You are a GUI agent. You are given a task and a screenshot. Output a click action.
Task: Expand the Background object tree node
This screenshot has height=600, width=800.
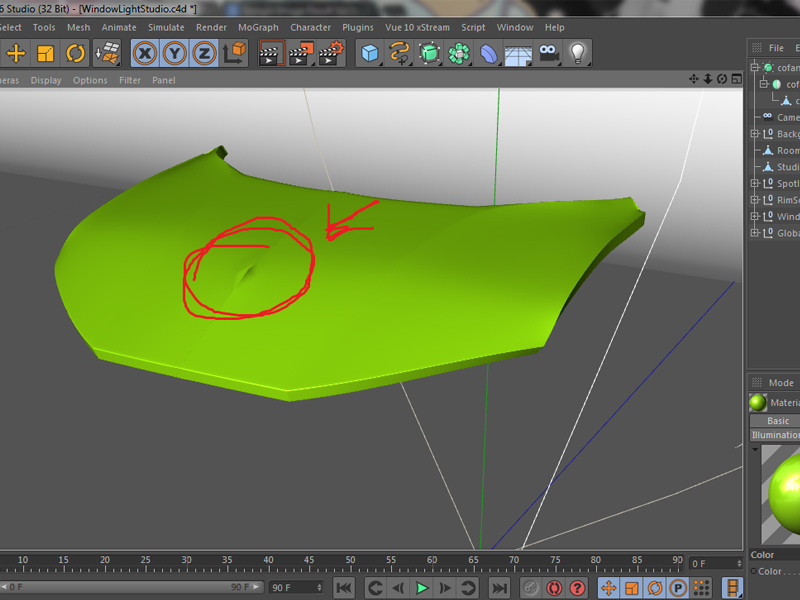click(x=755, y=134)
